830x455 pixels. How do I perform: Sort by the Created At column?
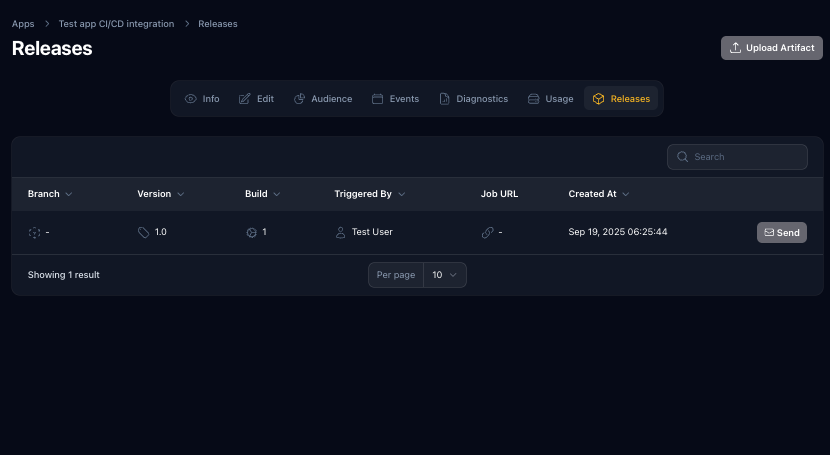click(x=598, y=194)
